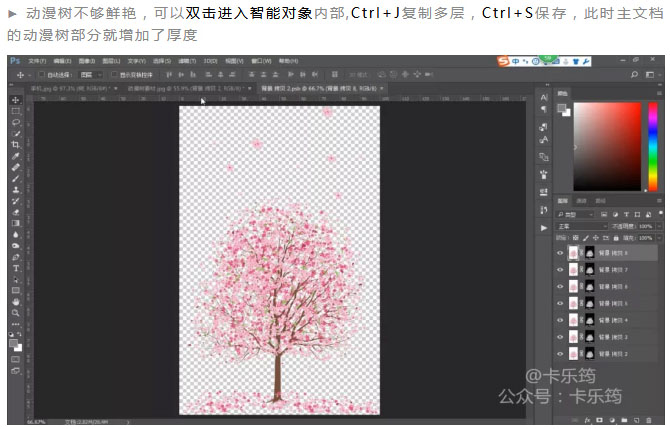670x429 pixels.
Task: Open the auto-select 图层 dropdown
Action: coord(91,75)
